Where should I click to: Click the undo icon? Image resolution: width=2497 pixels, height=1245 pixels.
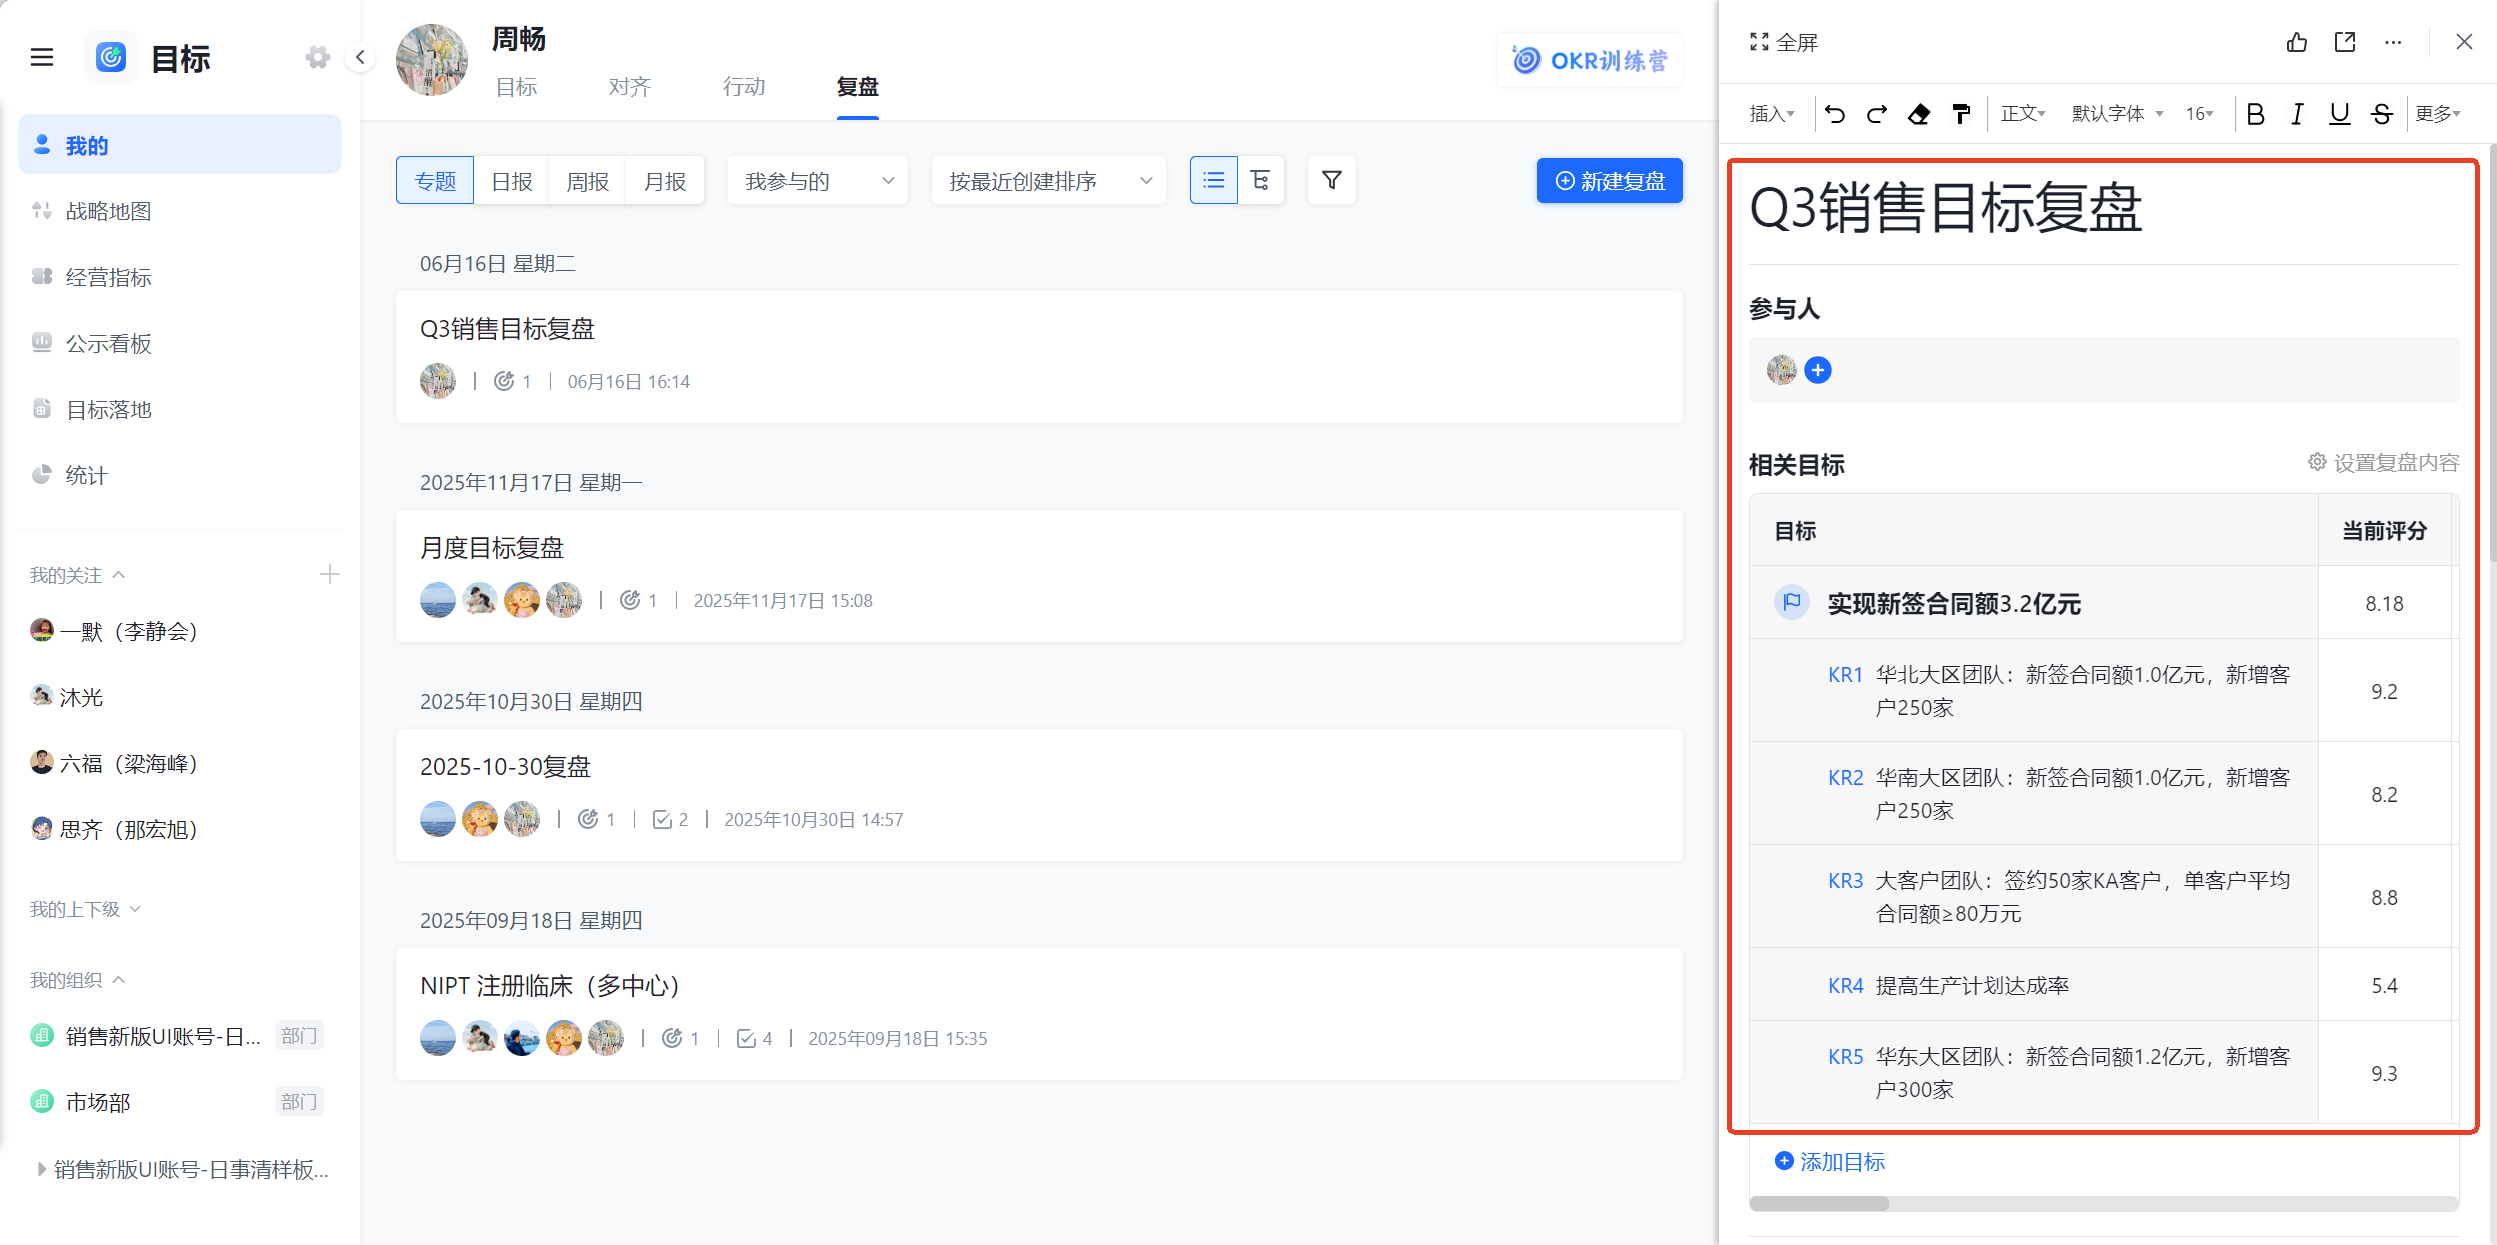(1835, 114)
